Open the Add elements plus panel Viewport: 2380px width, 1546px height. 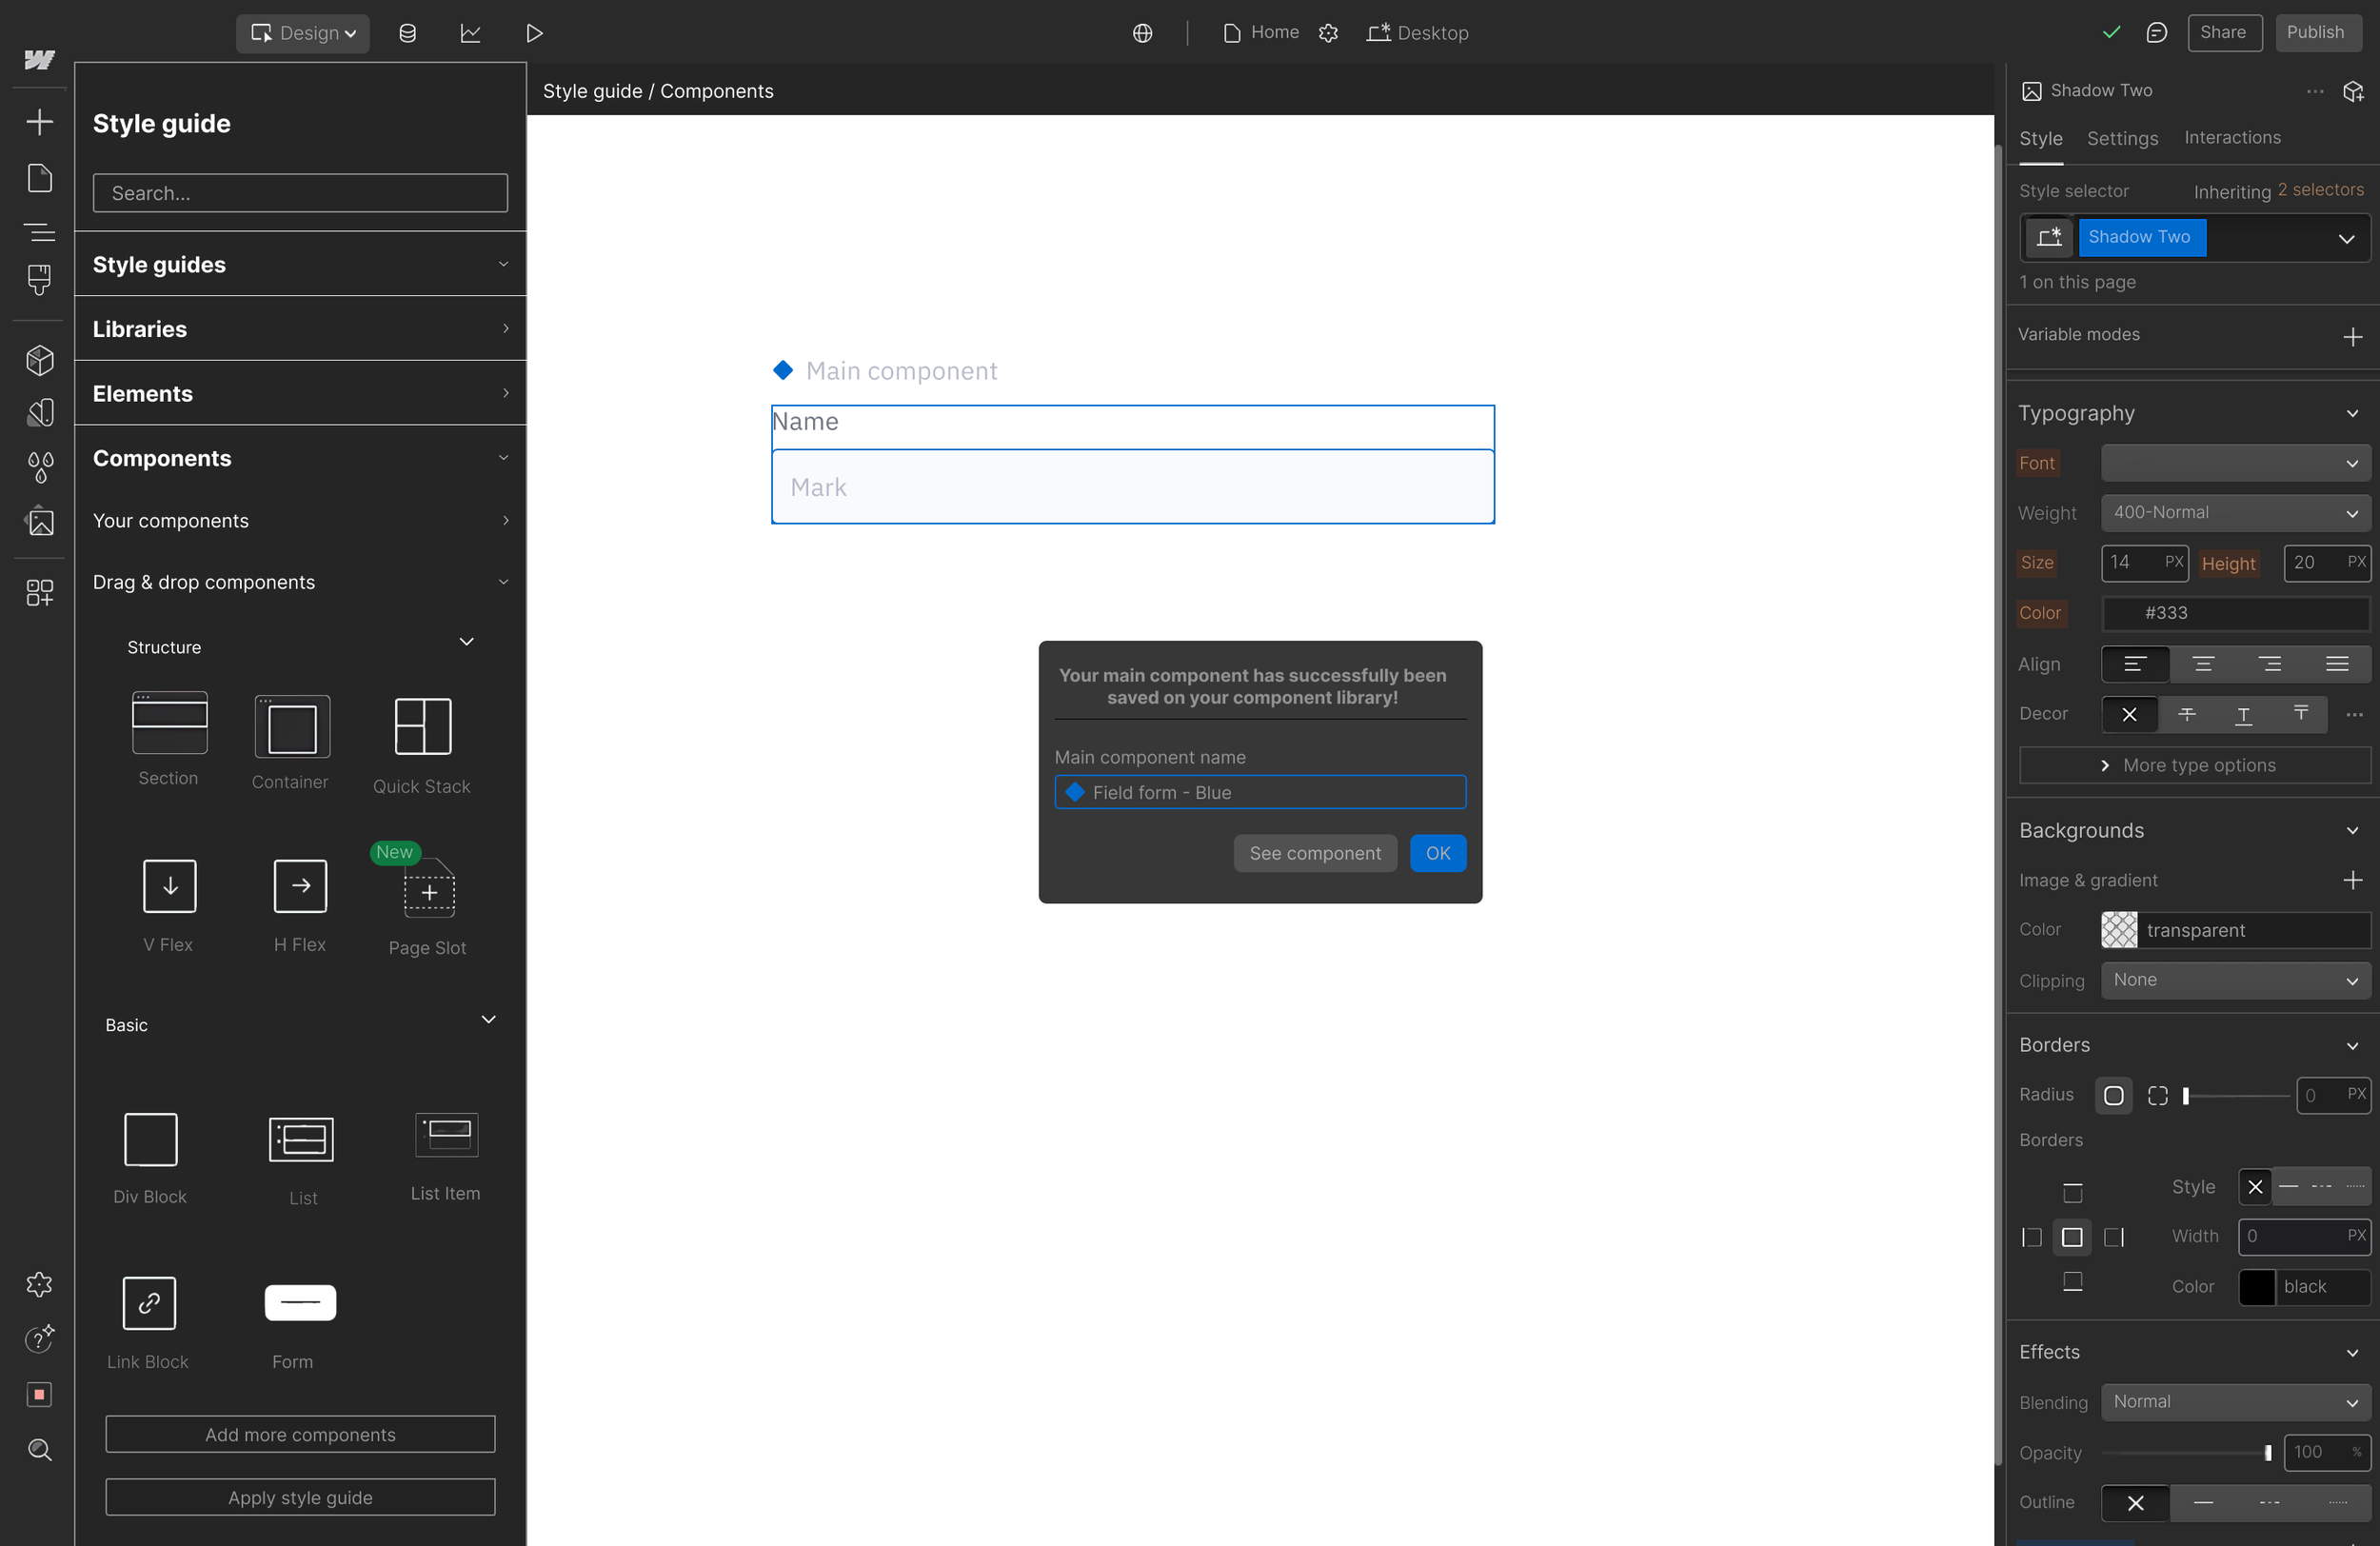pos(39,122)
